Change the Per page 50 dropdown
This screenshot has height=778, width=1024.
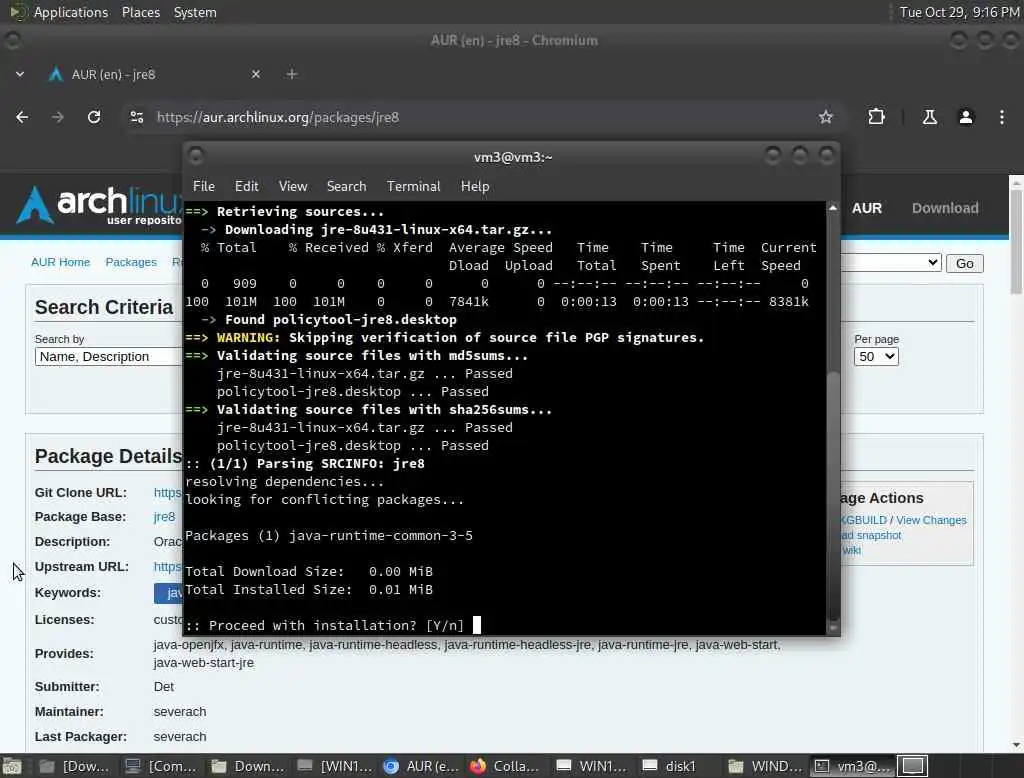coord(876,357)
